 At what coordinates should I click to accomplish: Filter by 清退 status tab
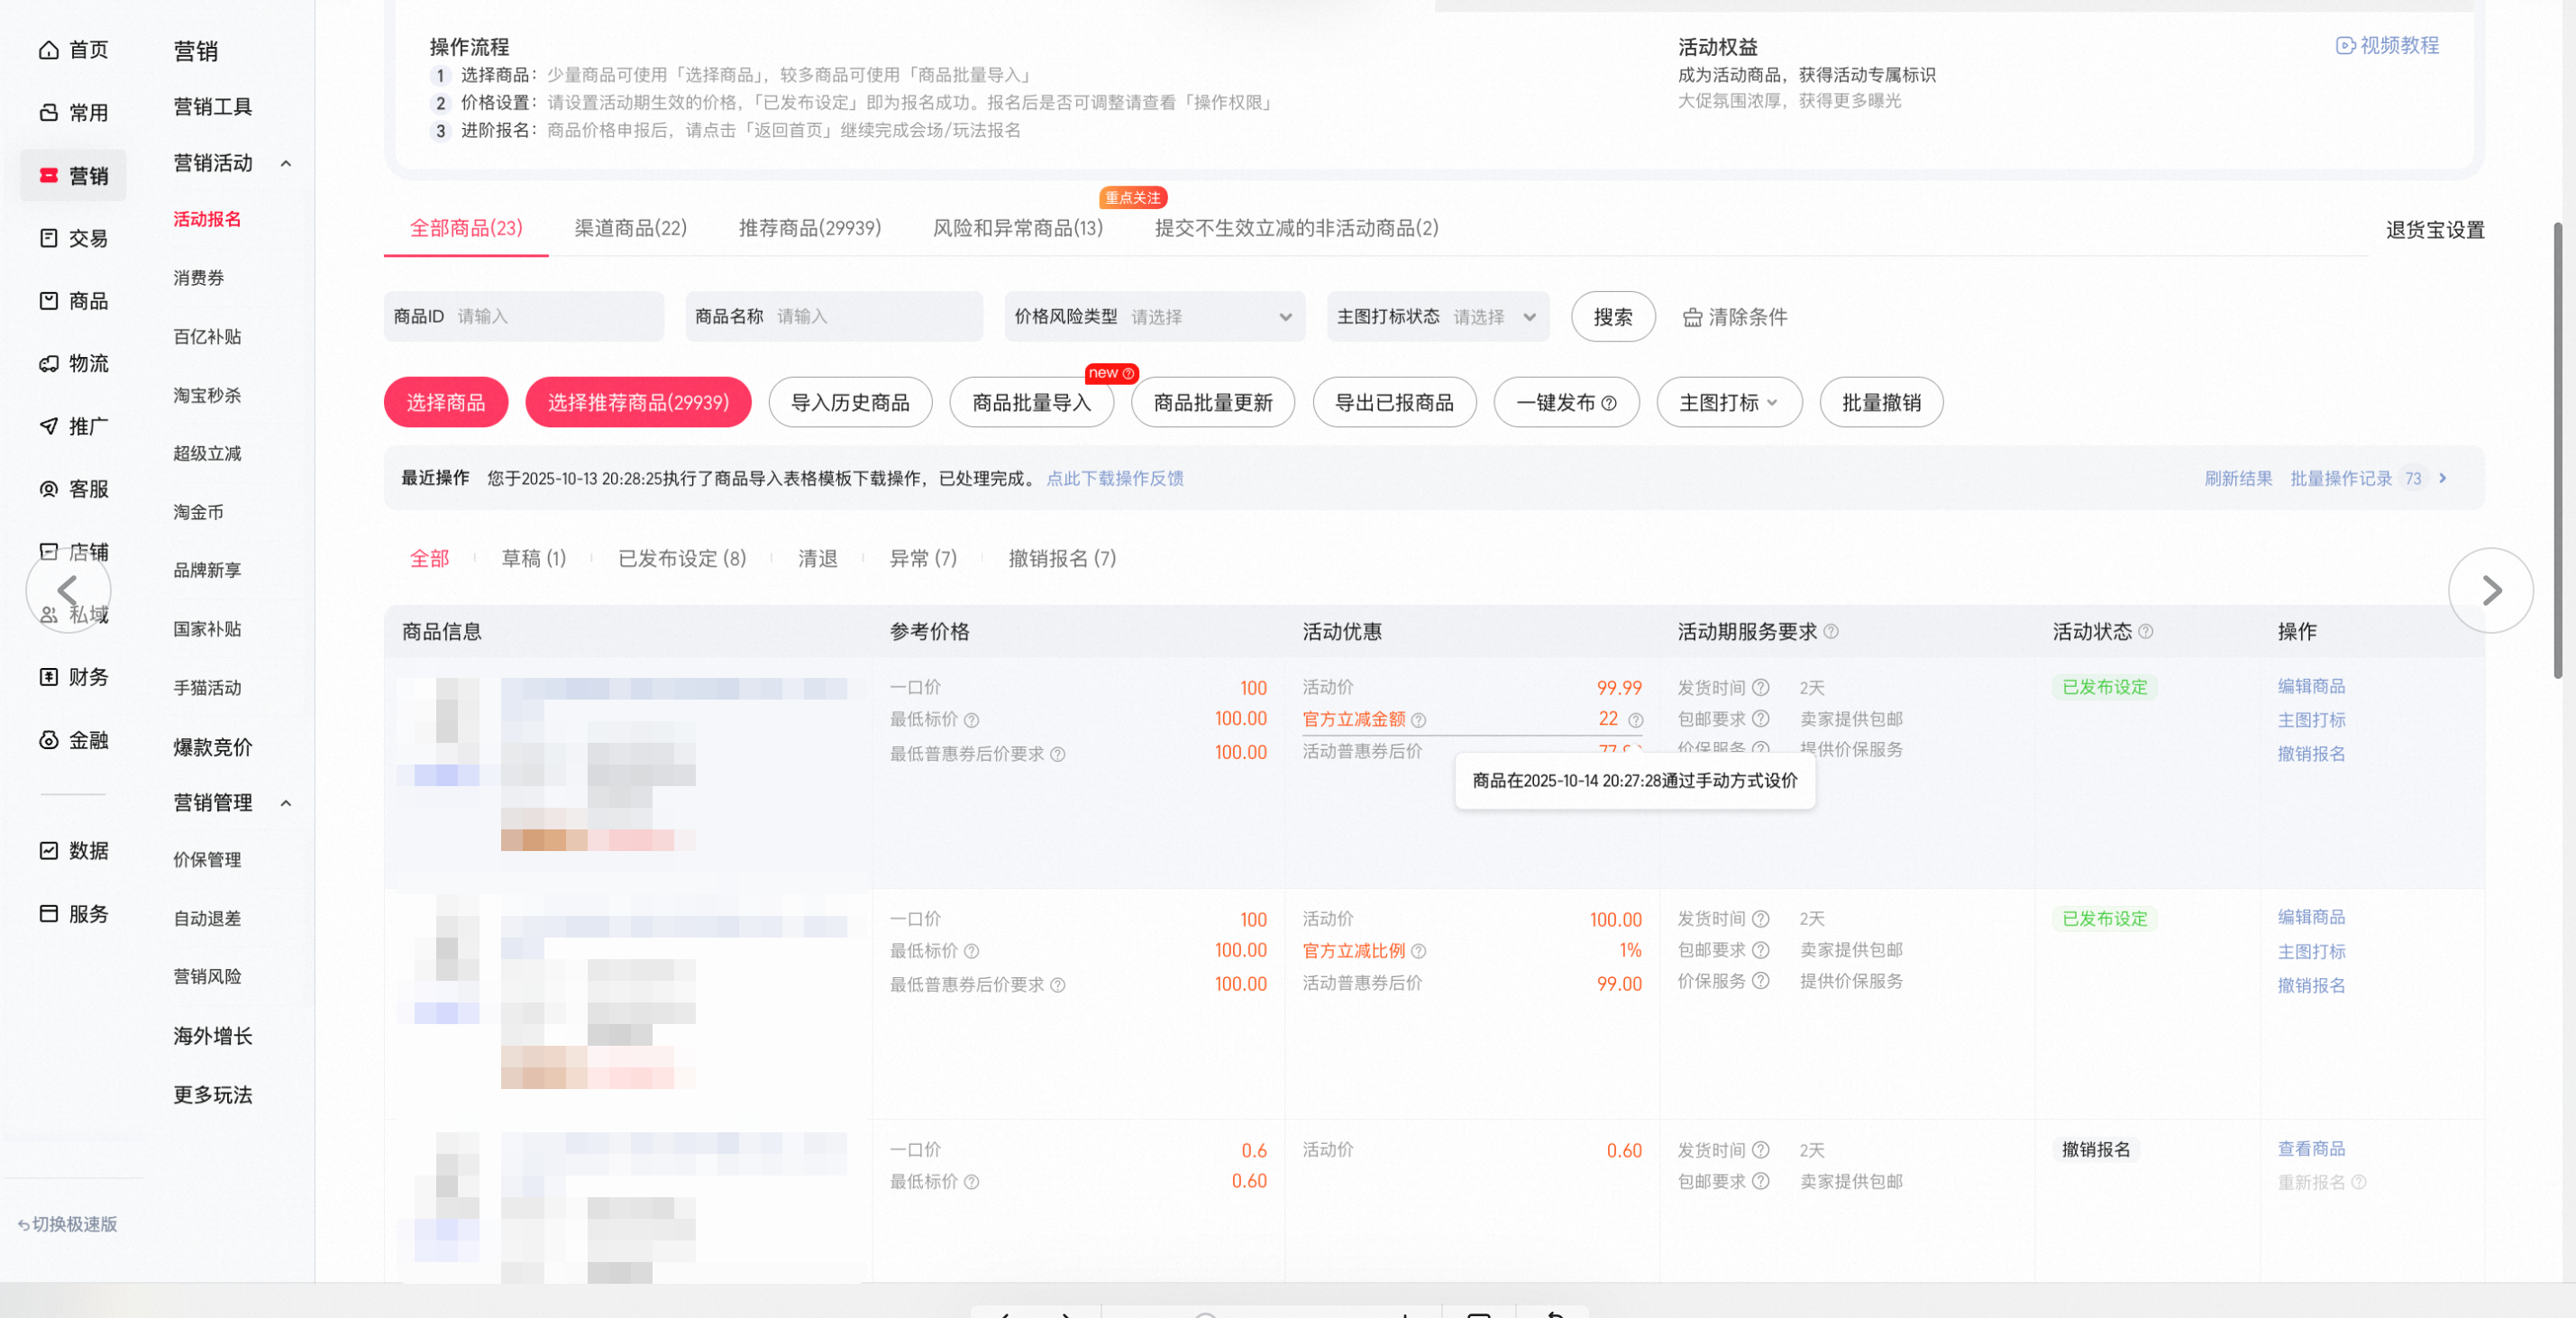818,559
